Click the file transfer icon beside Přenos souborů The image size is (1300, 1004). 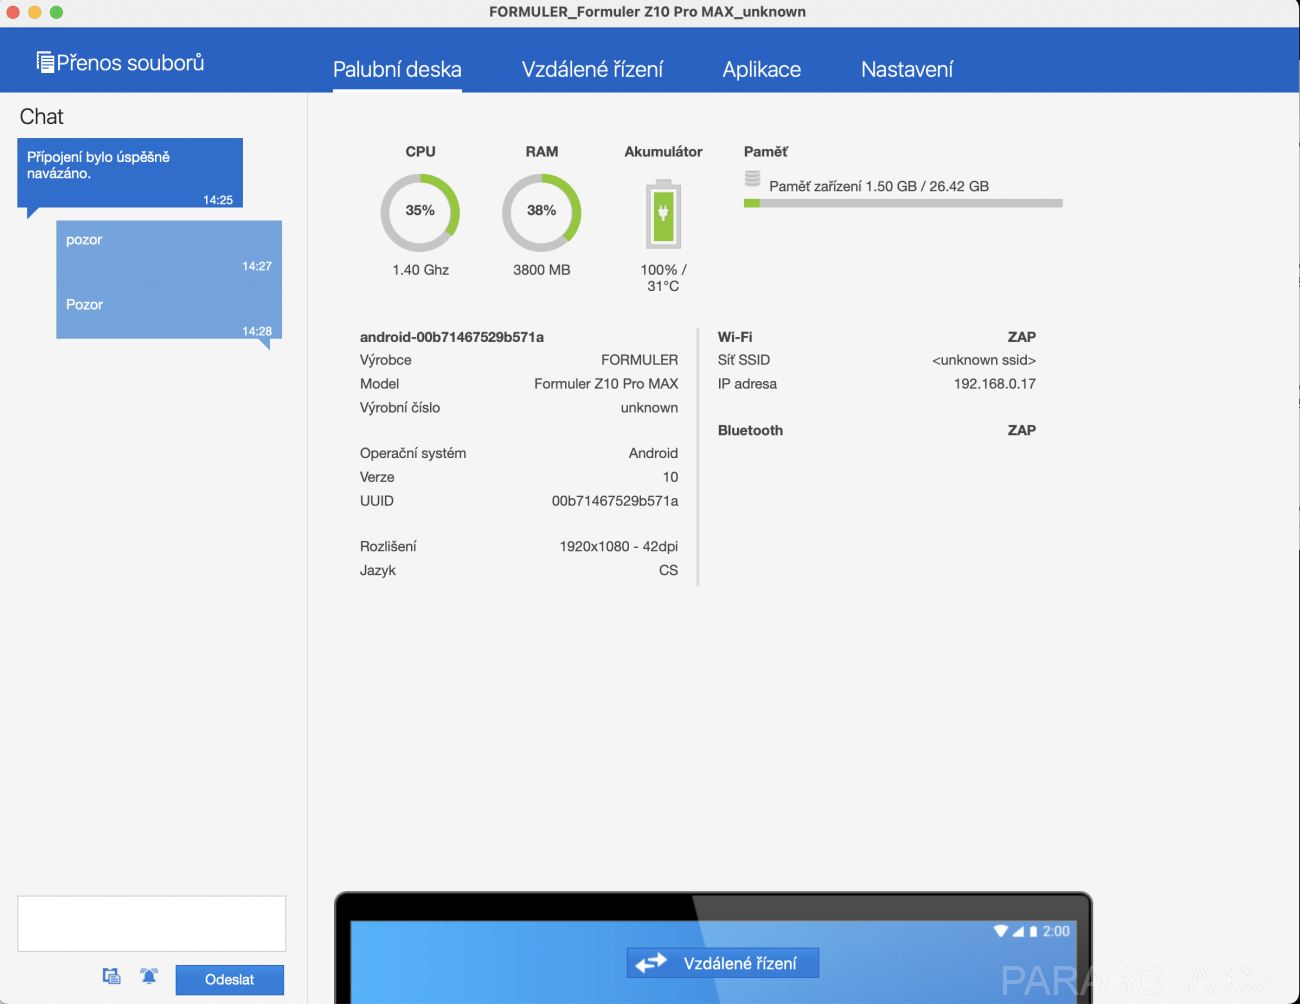(45, 62)
